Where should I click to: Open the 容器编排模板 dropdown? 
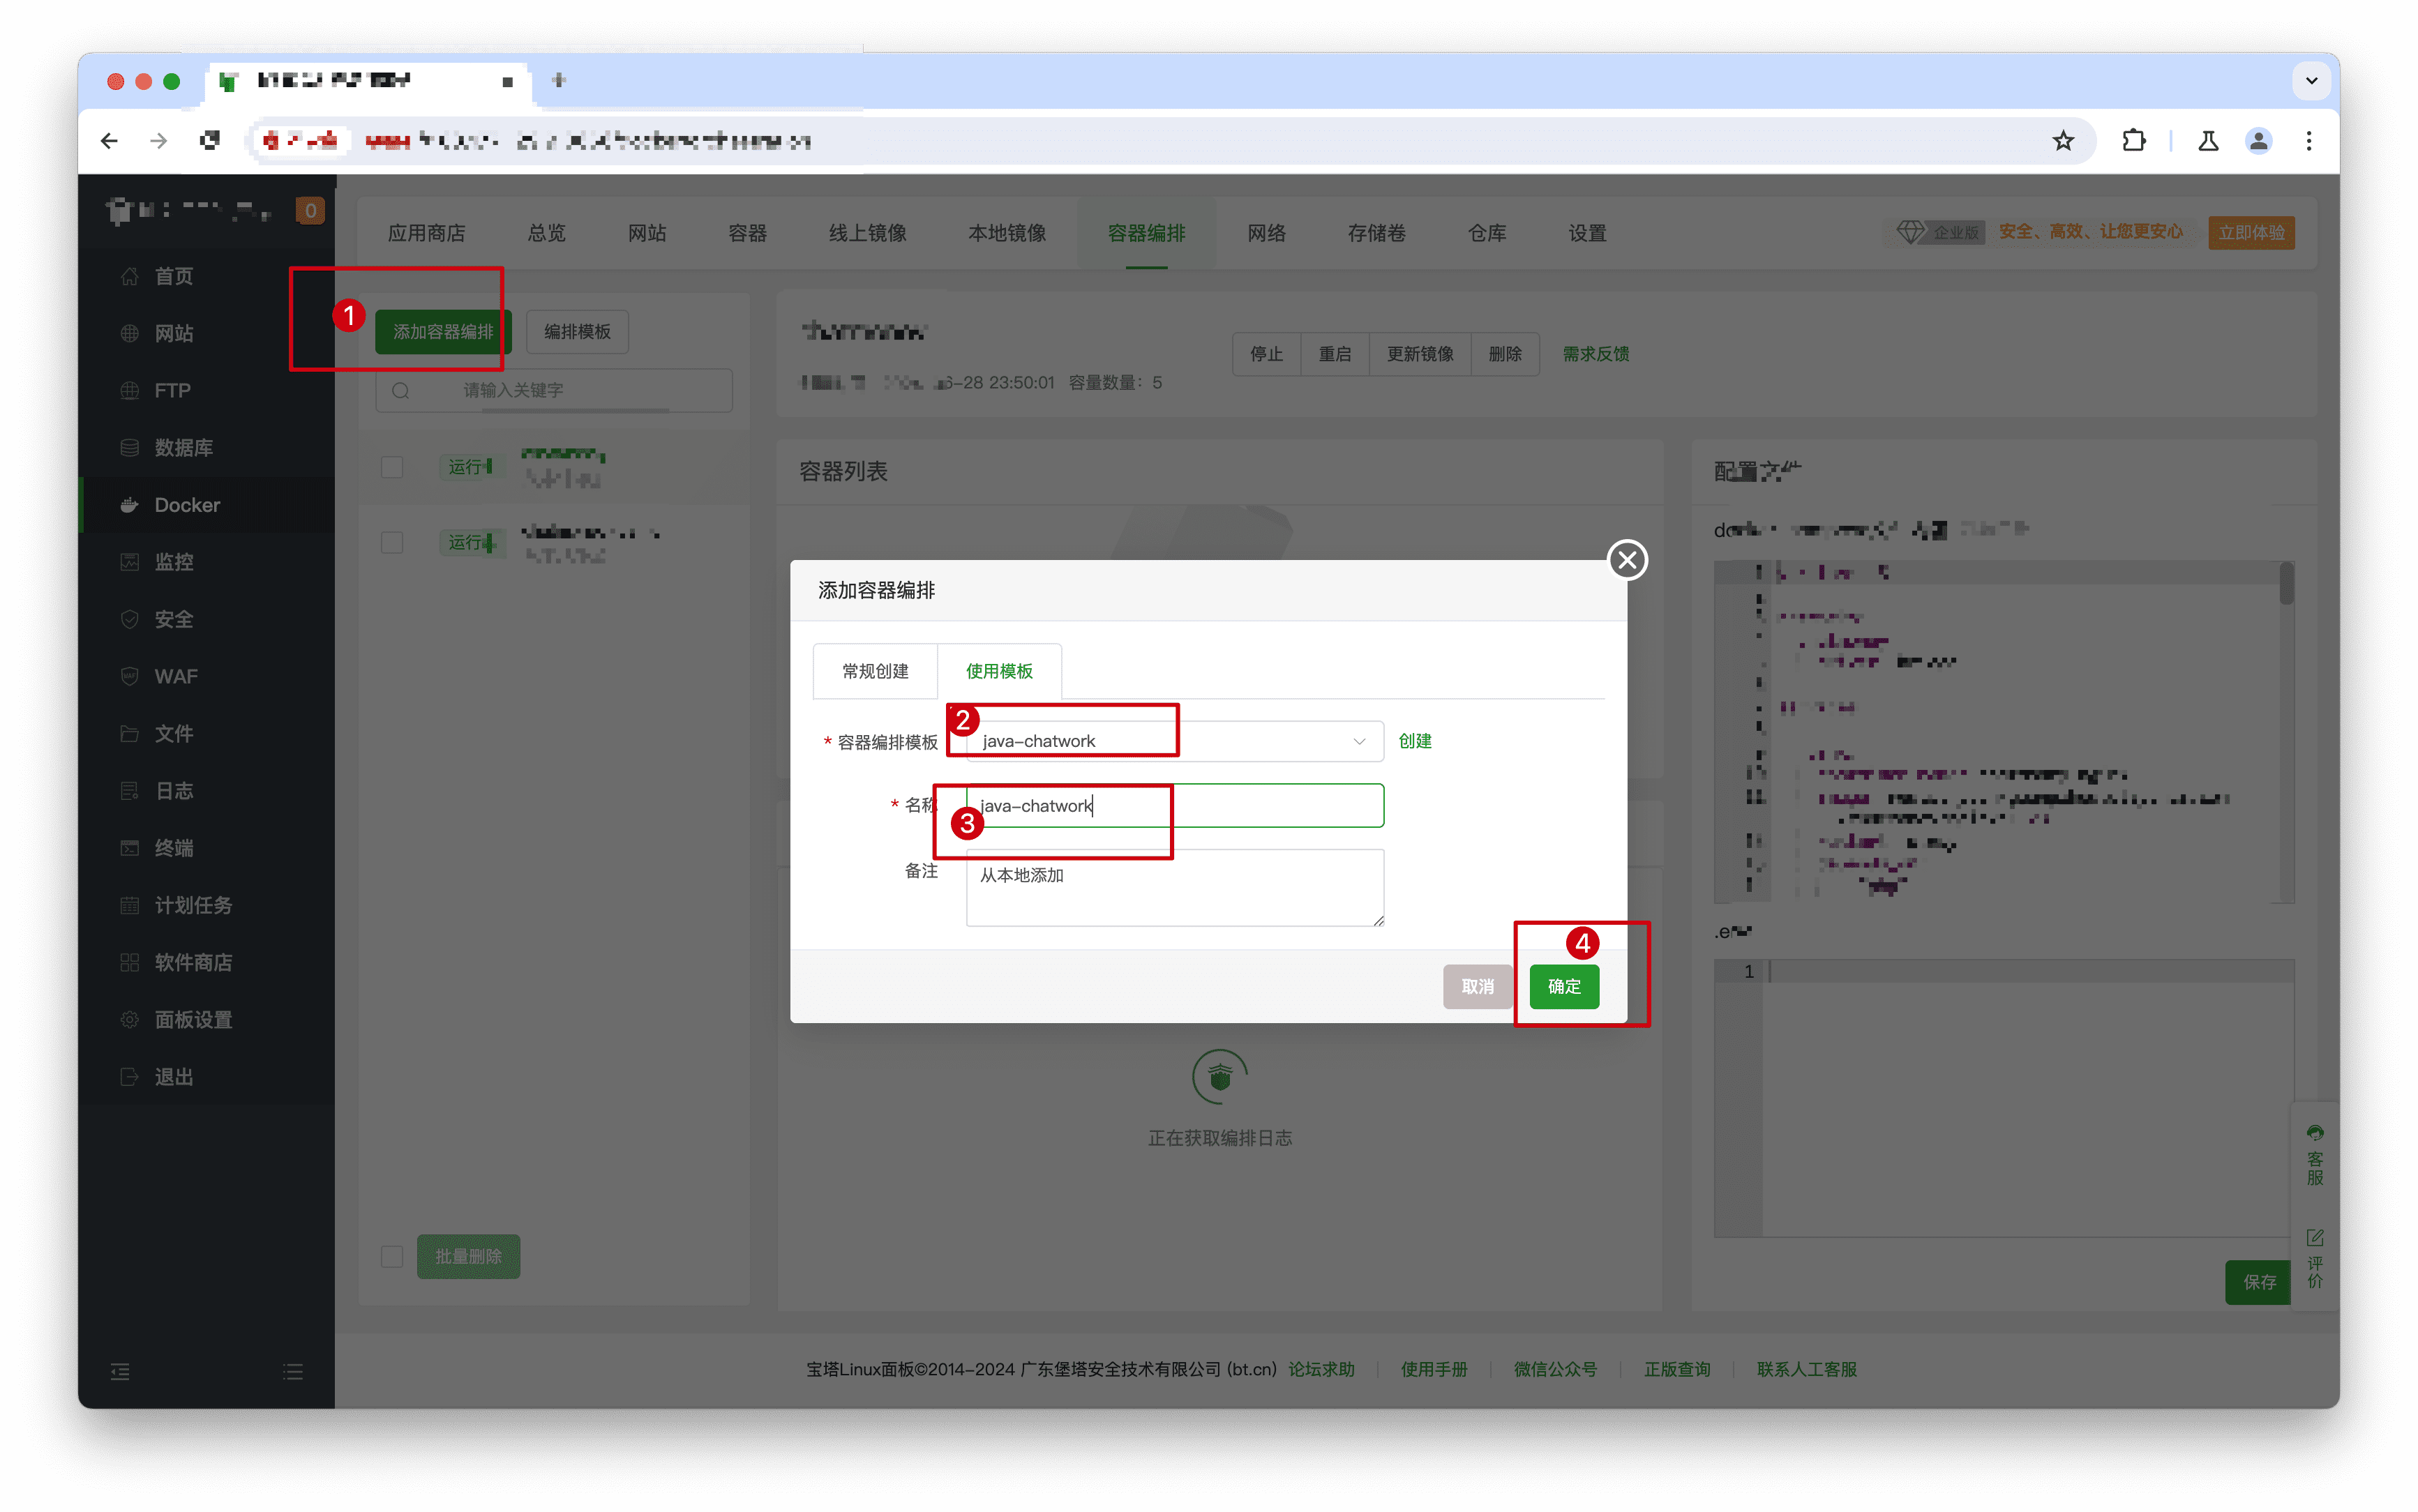(1174, 741)
